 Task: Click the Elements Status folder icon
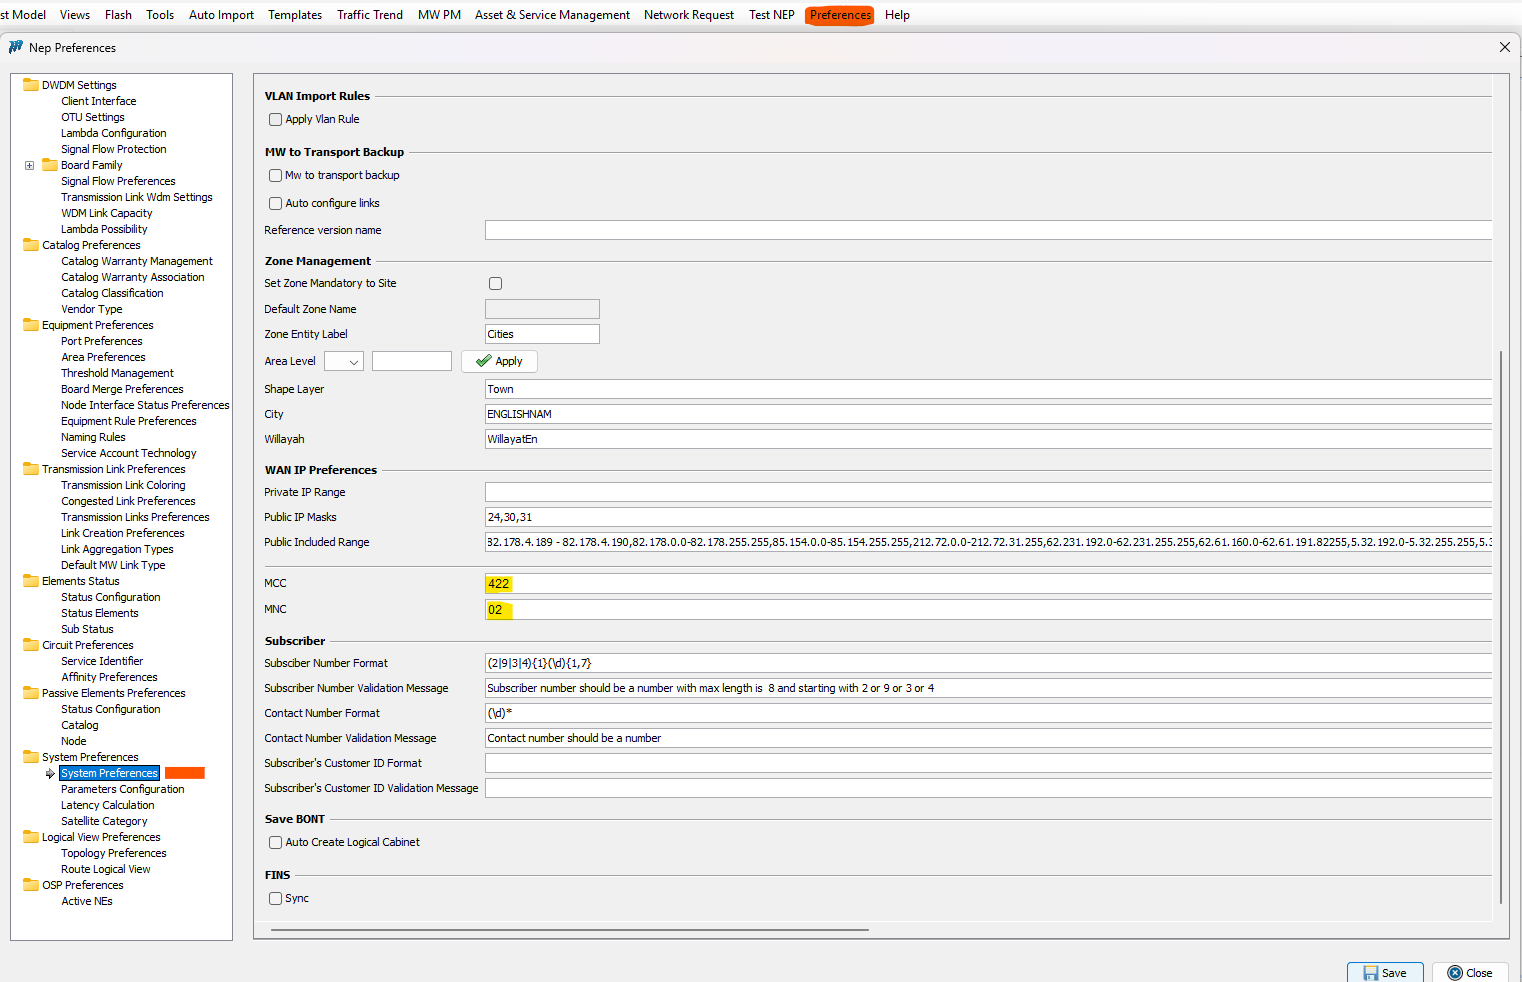tap(31, 581)
